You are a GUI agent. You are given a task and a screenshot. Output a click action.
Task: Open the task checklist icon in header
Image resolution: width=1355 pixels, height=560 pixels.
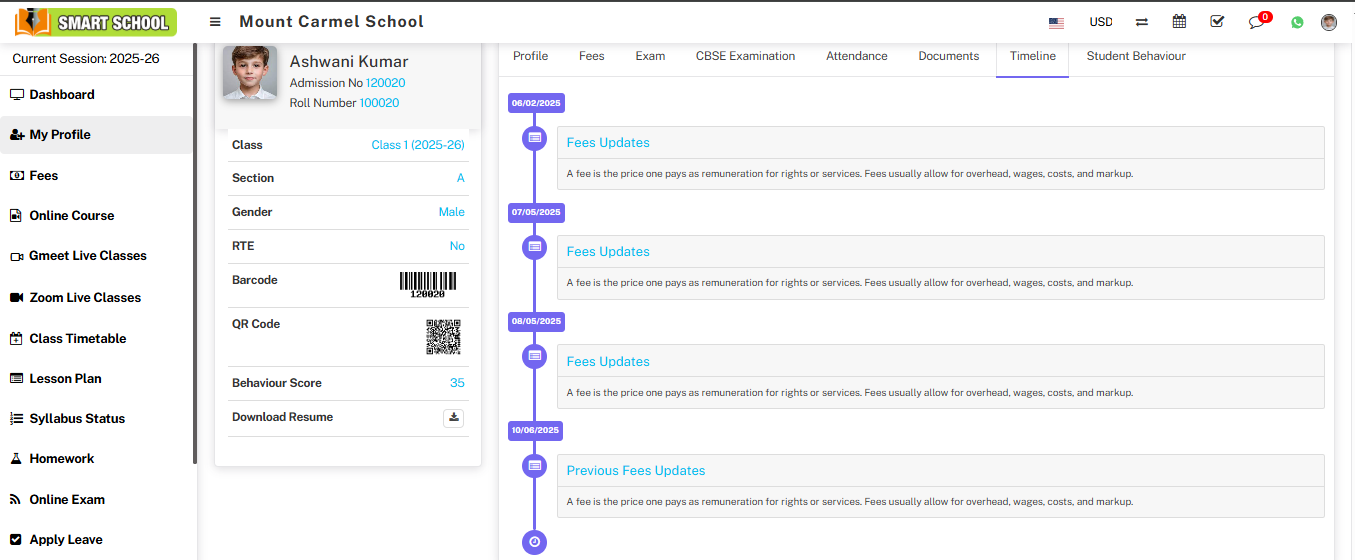pyautogui.click(x=1217, y=22)
